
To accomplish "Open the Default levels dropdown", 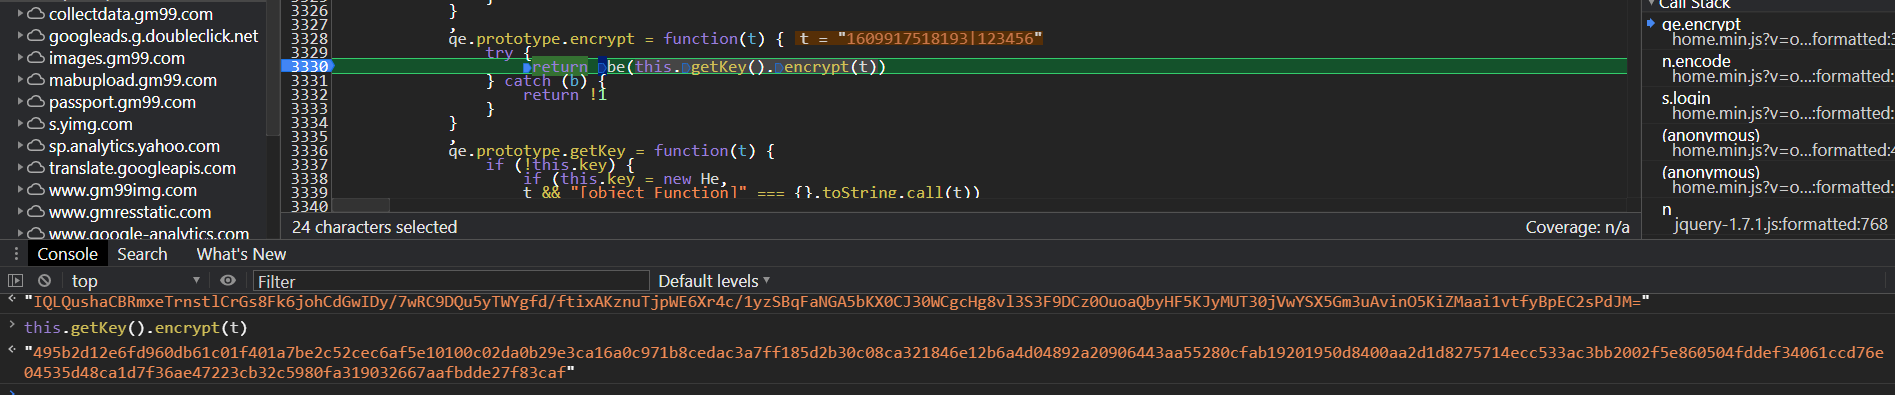I will click(x=714, y=281).
